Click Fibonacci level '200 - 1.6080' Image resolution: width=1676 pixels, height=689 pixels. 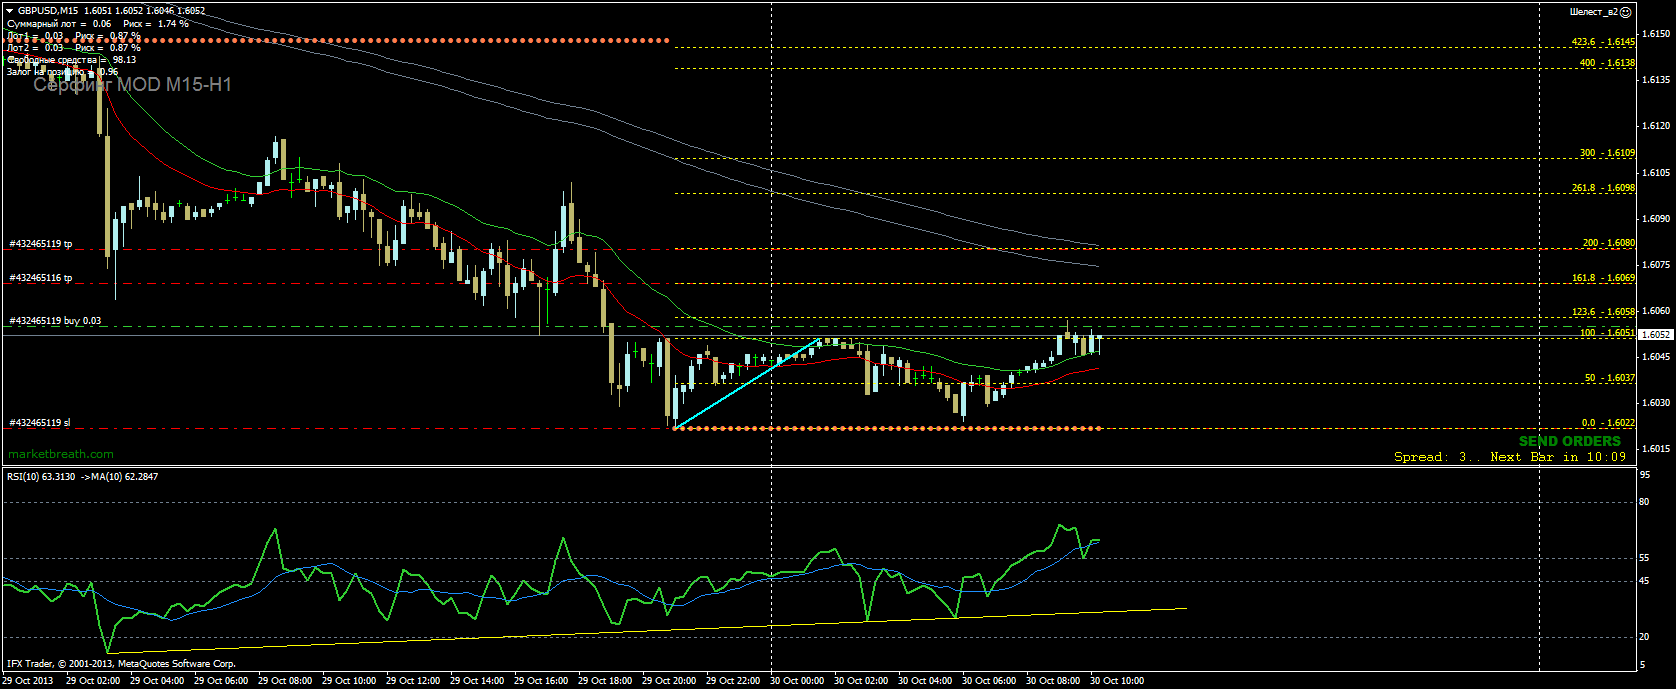(x=1608, y=243)
